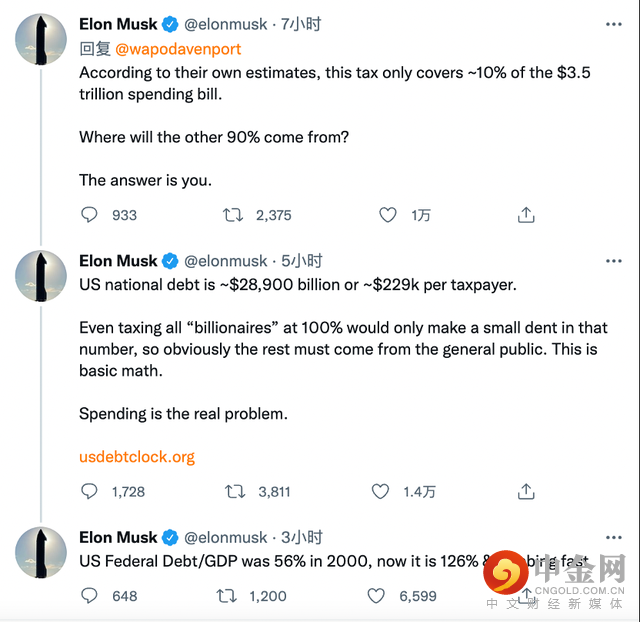Retweet the tweet with 2,375 retweets
Screen dimensions: 640x622
(232, 215)
